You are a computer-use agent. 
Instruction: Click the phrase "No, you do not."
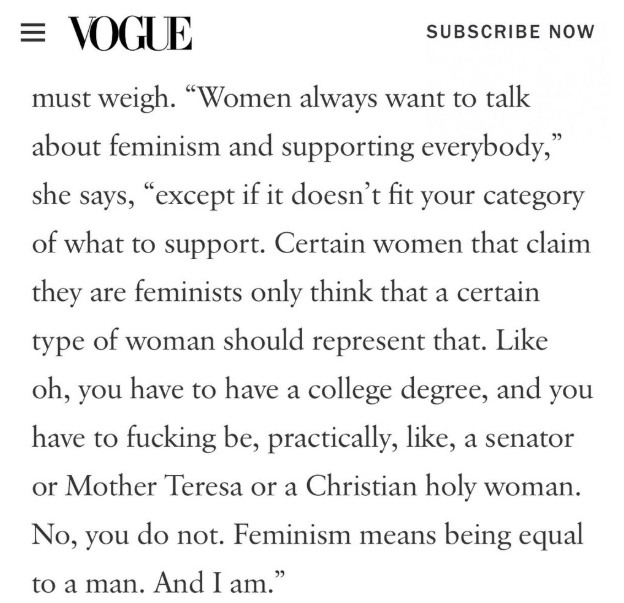point(127,535)
